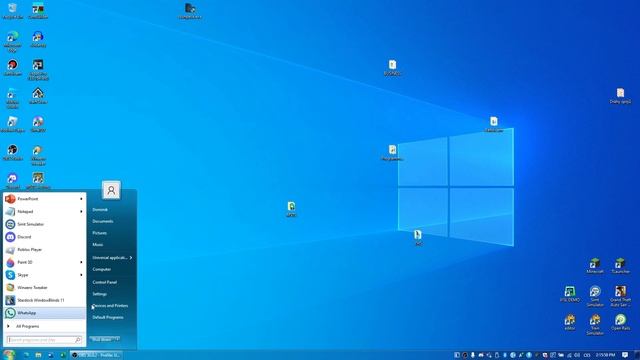Select the Grand Theft Auto San desktop shortcut
Image resolution: width=640 pixels, height=360 pixels.
pos(620,296)
